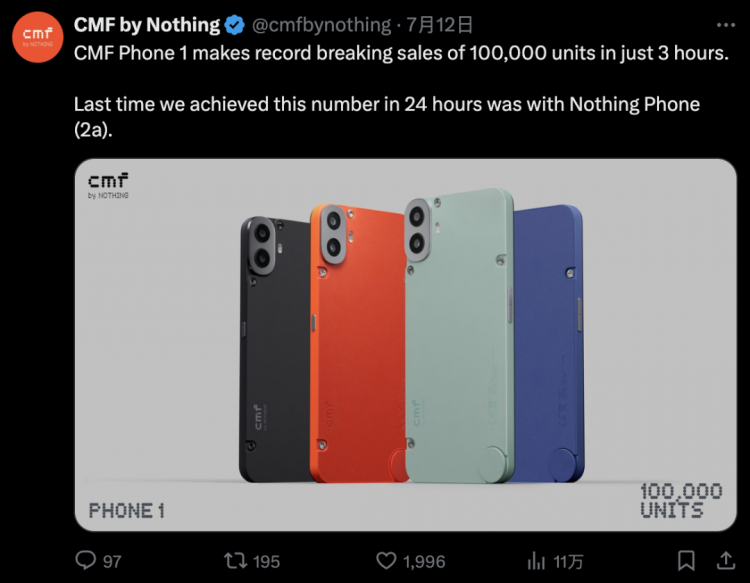
Task: Bookmark this post with the bookmark icon
Action: [x=686, y=560]
